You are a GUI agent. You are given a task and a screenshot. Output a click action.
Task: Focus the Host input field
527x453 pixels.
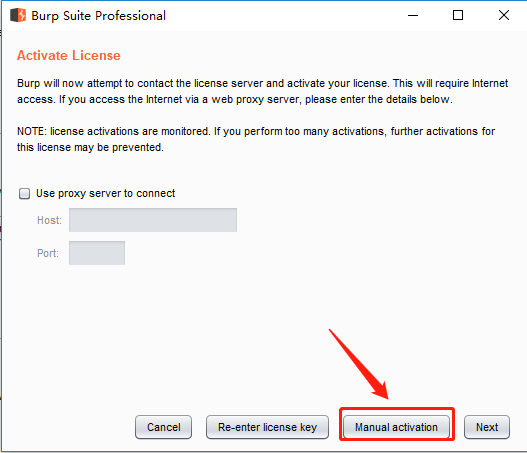pyautogui.click(x=153, y=220)
